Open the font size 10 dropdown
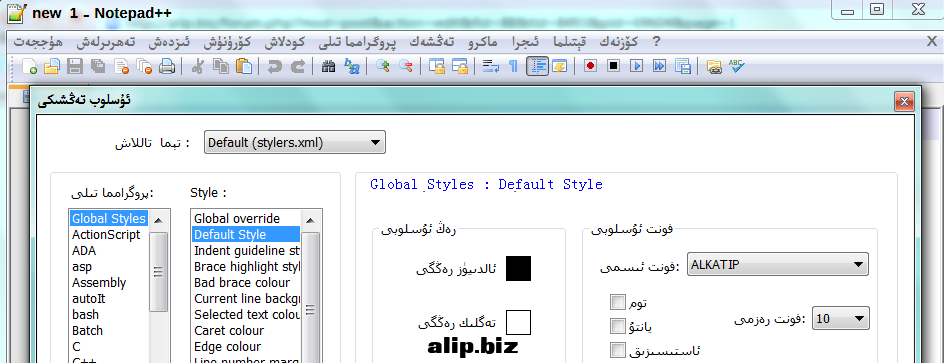 click(841, 318)
